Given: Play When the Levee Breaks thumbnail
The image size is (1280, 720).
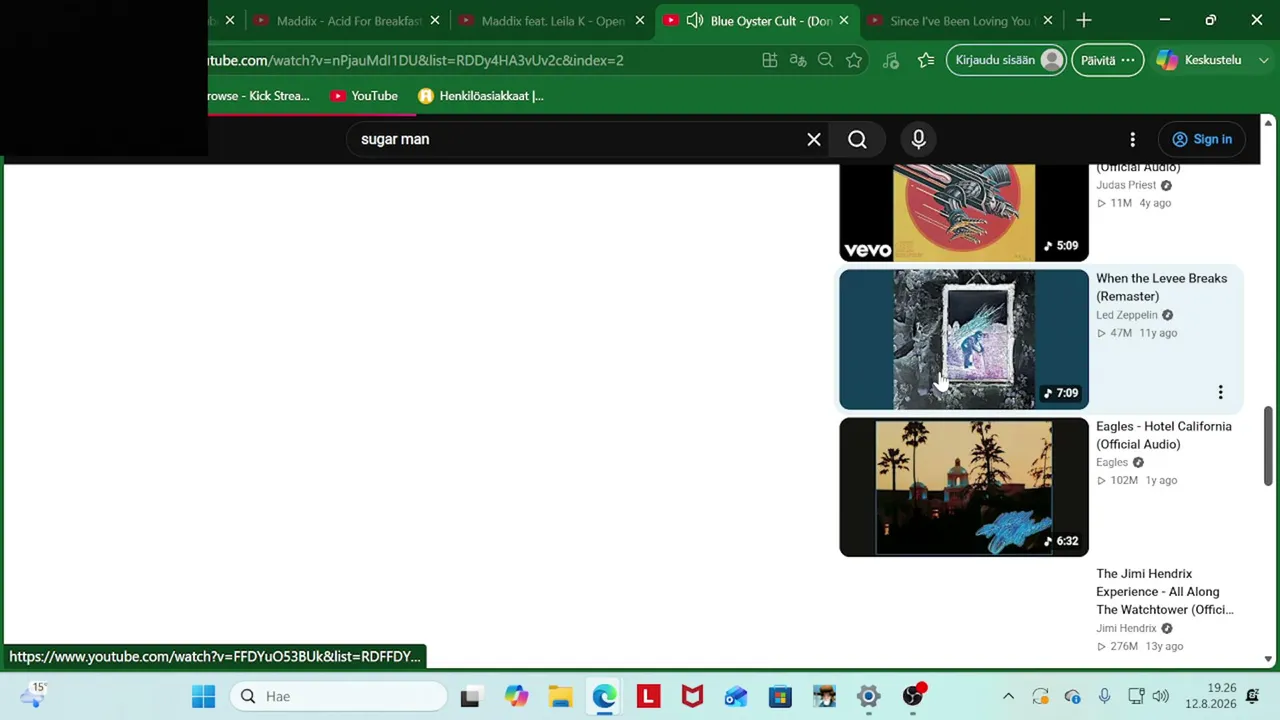Looking at the screenshot, I should point(964,339).
